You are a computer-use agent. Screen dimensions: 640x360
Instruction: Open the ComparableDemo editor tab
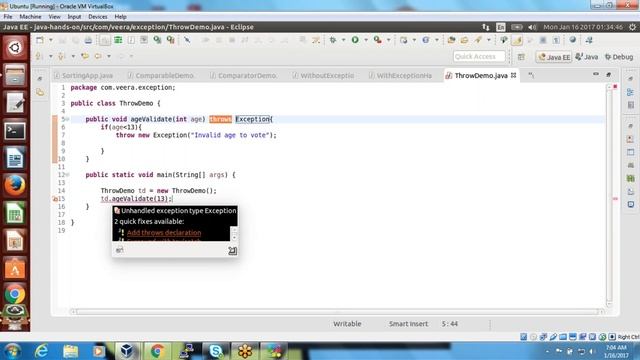[160, 76]
